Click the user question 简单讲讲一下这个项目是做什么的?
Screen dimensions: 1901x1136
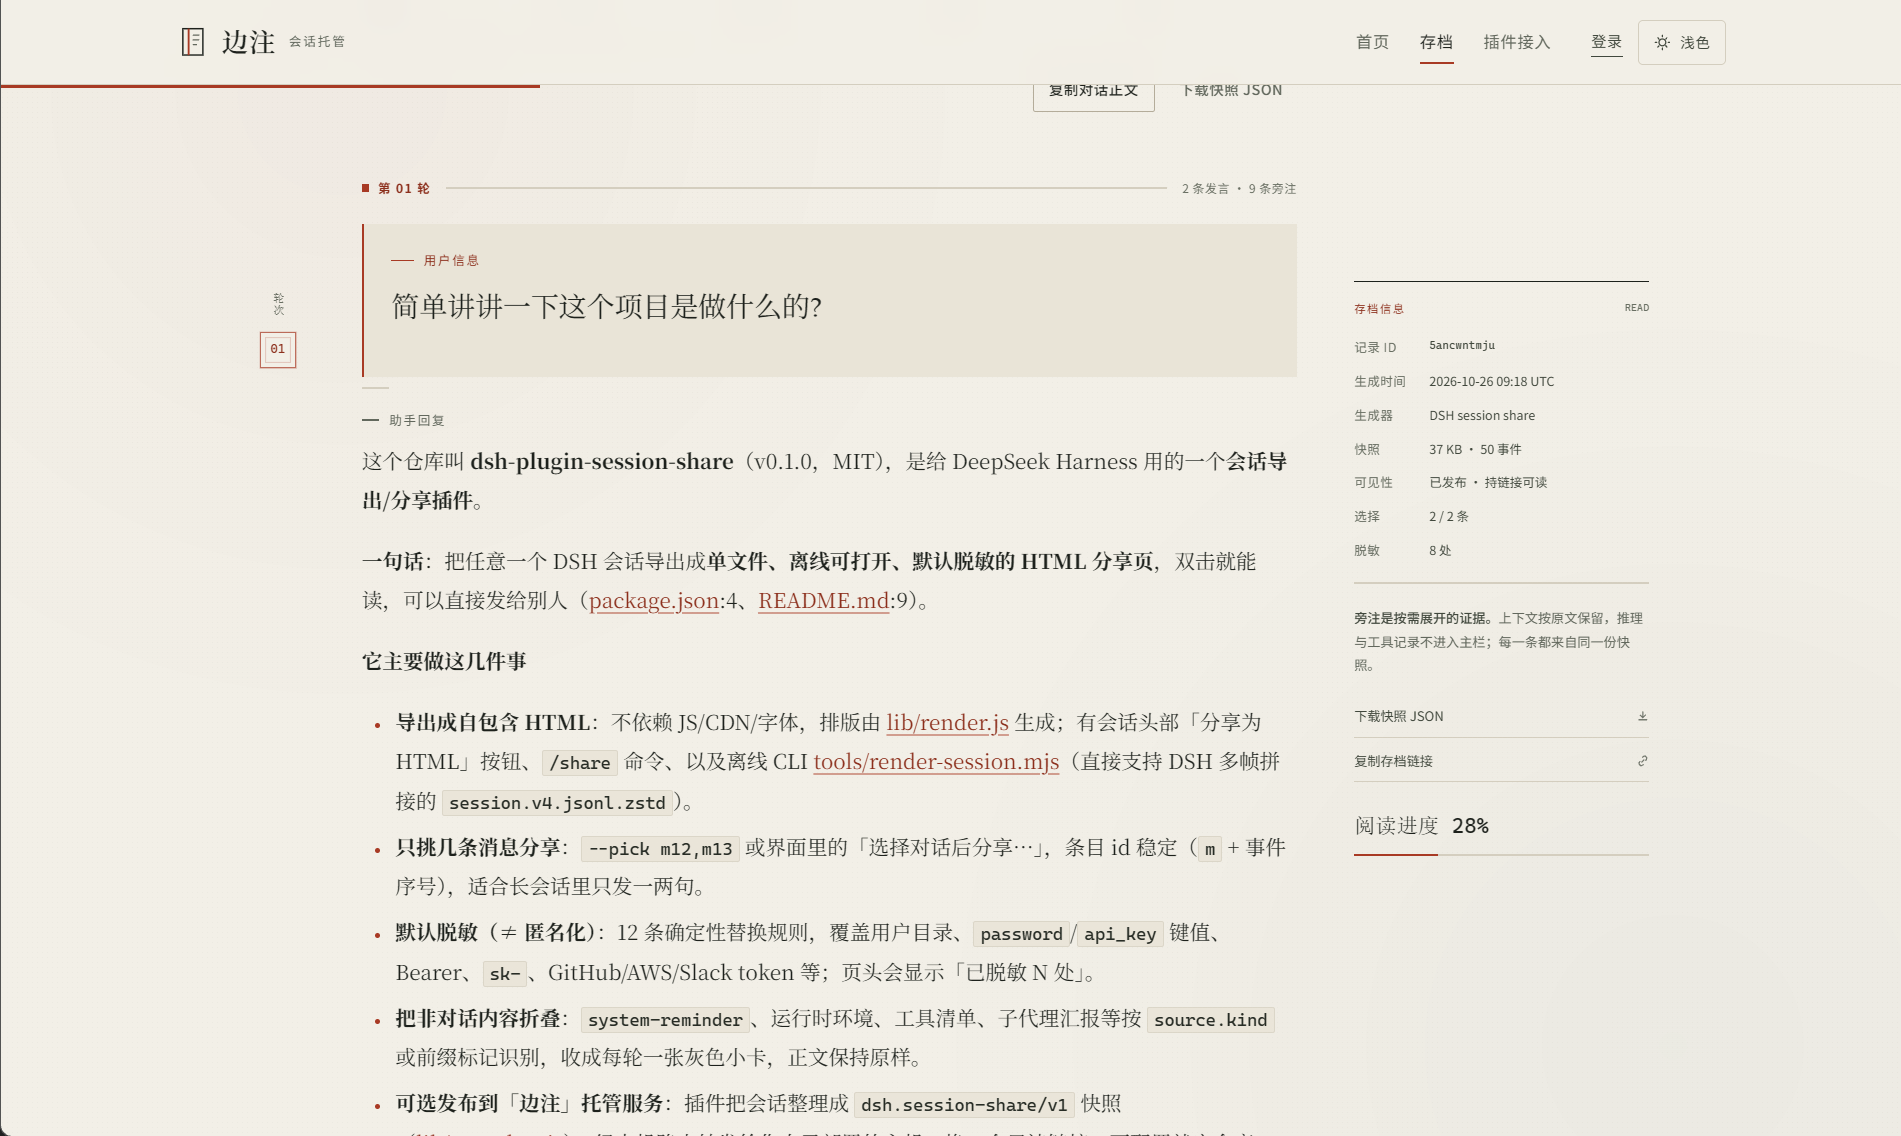click(607, 307)
